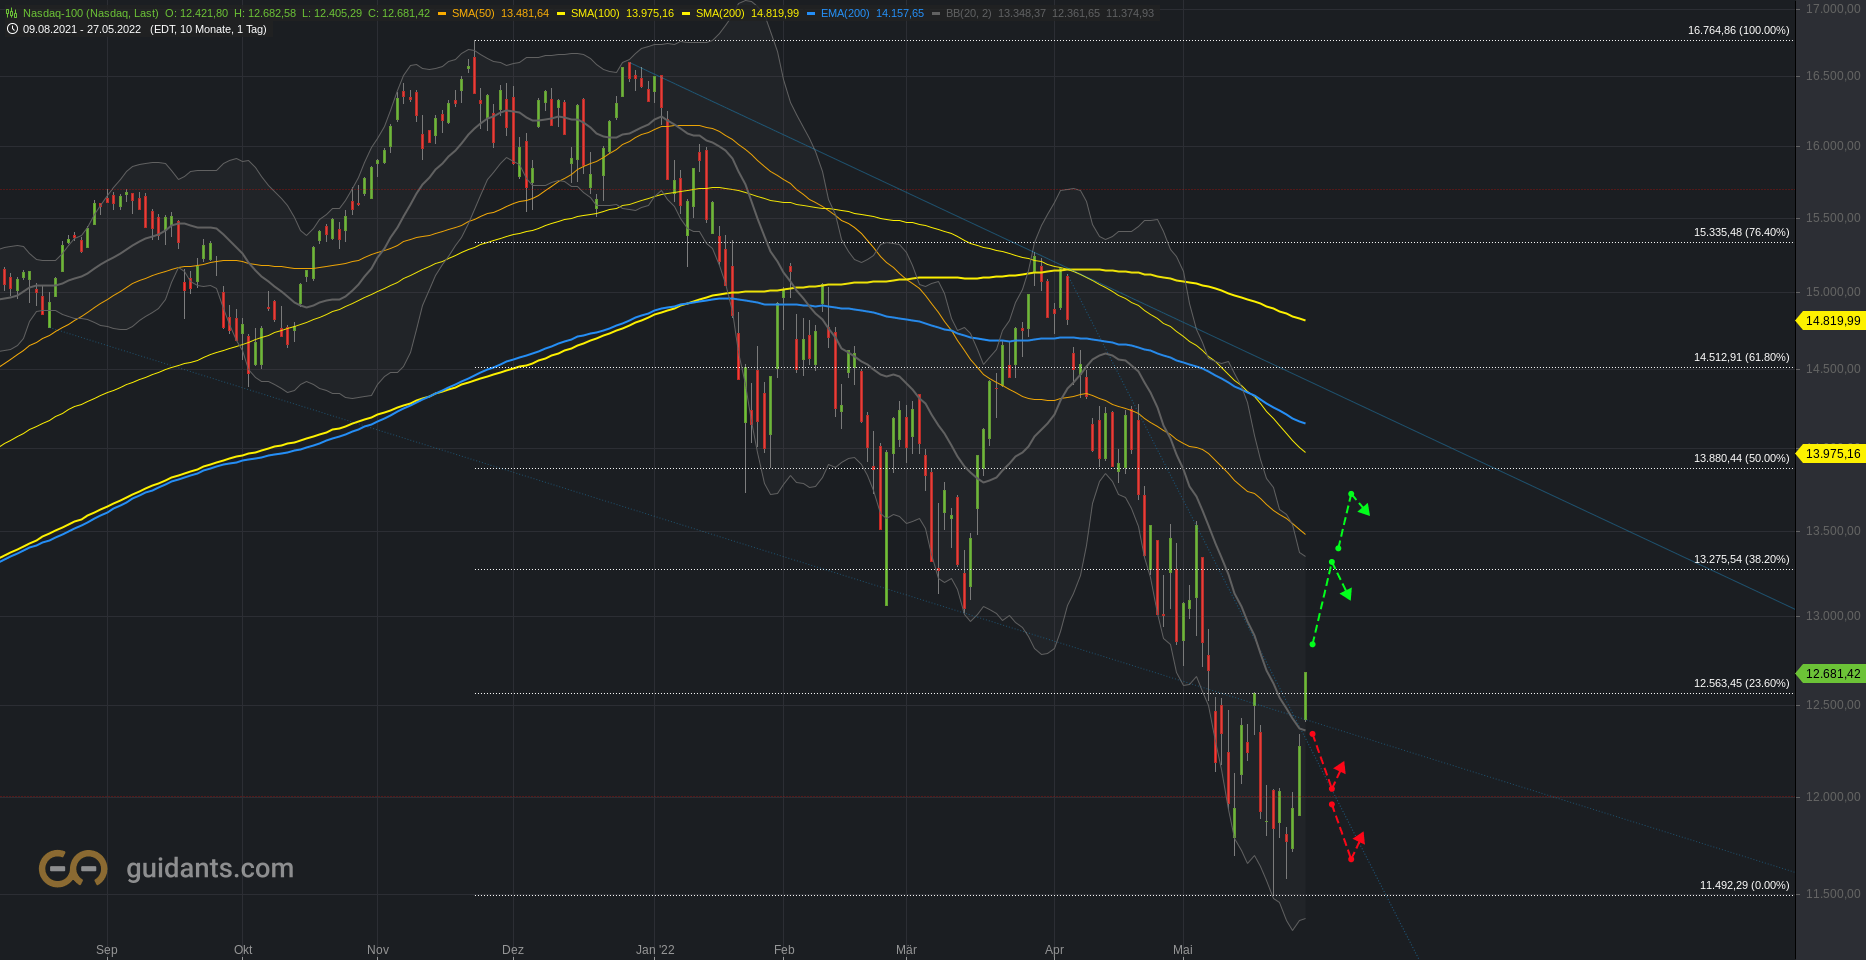Click the yellow 14.819,99 price tag
The height and width of the screenshot is (960, 1866).
point(1832,321)
